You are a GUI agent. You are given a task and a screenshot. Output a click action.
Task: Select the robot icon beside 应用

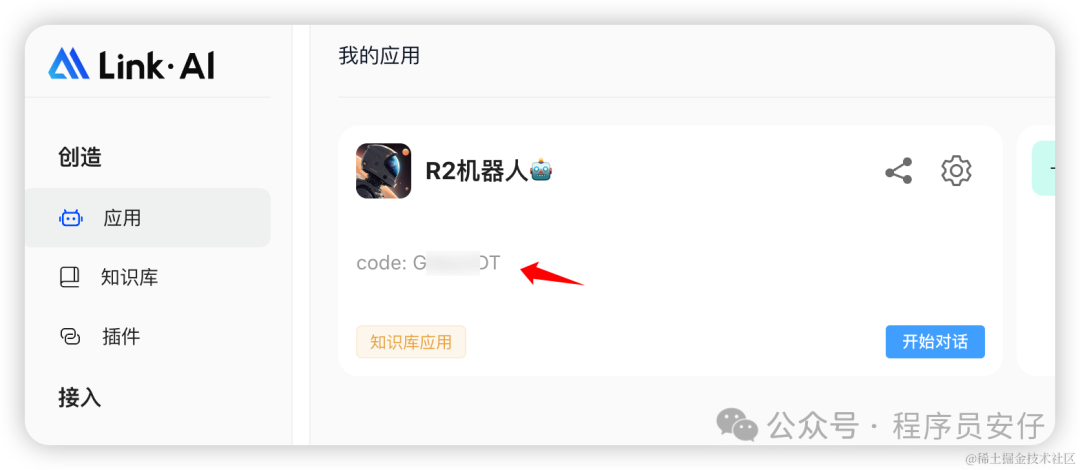coord(70,218)
